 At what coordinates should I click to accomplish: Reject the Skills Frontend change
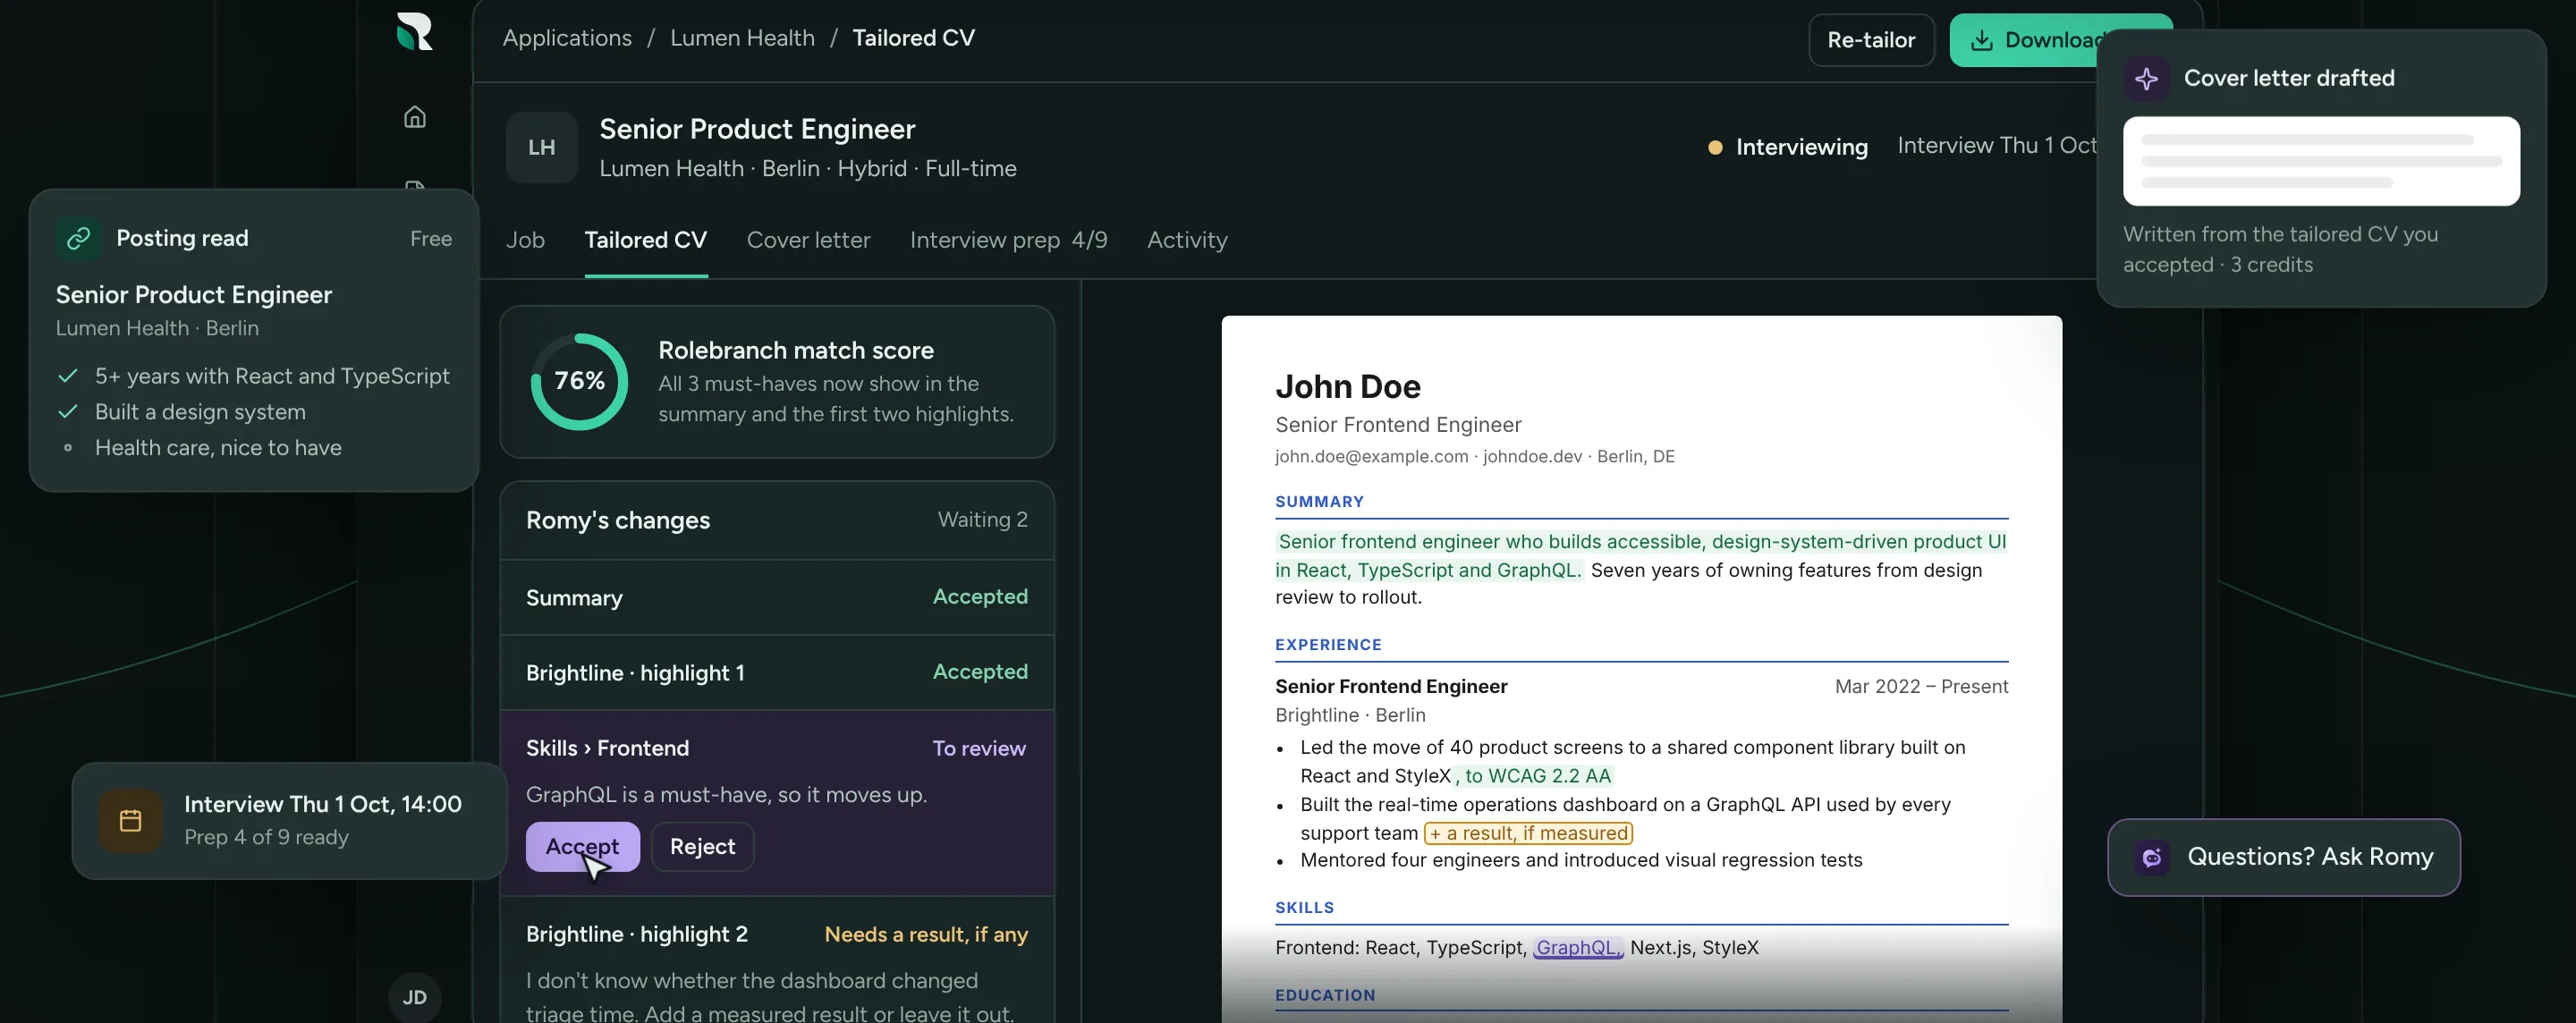point(702,846)
